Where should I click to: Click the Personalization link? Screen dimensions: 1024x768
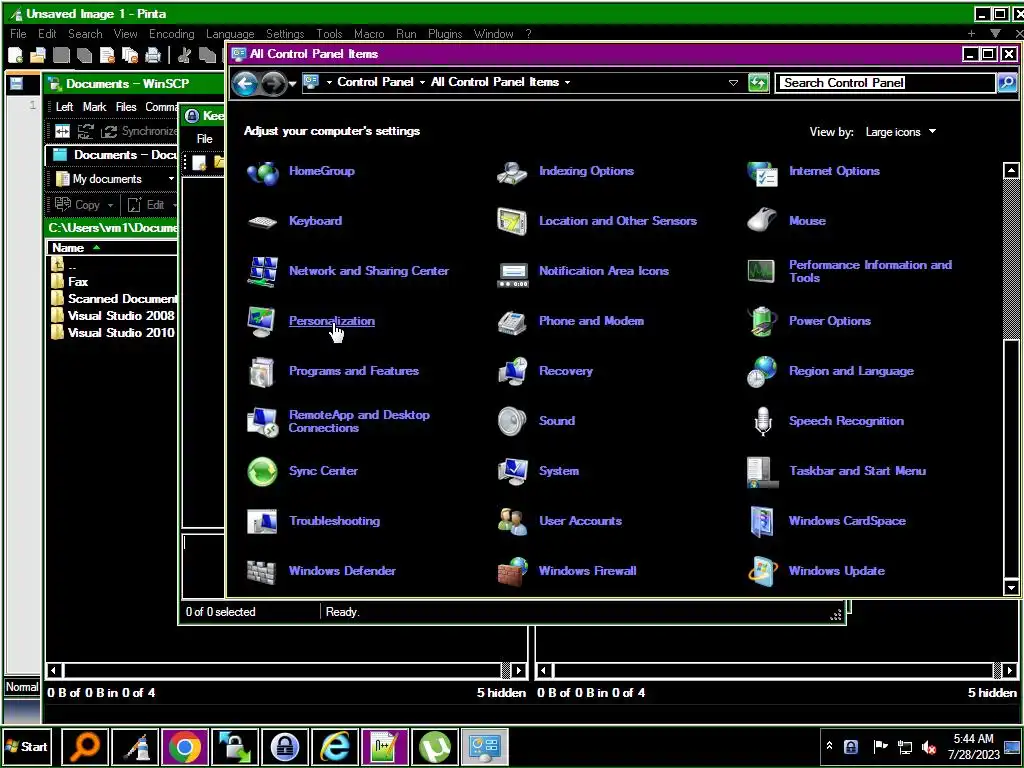[x=332, y=321]
